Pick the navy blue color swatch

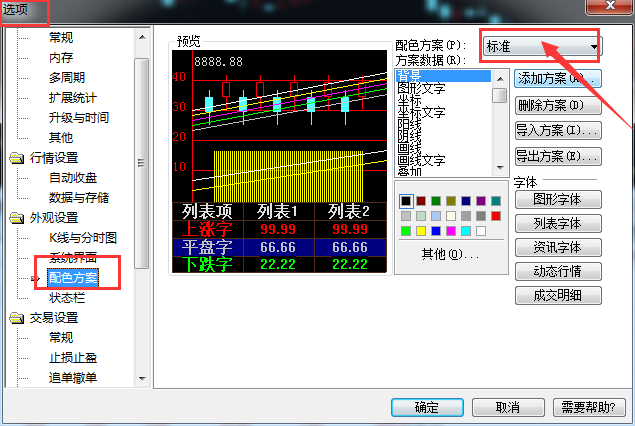click(x=466, y=201)
